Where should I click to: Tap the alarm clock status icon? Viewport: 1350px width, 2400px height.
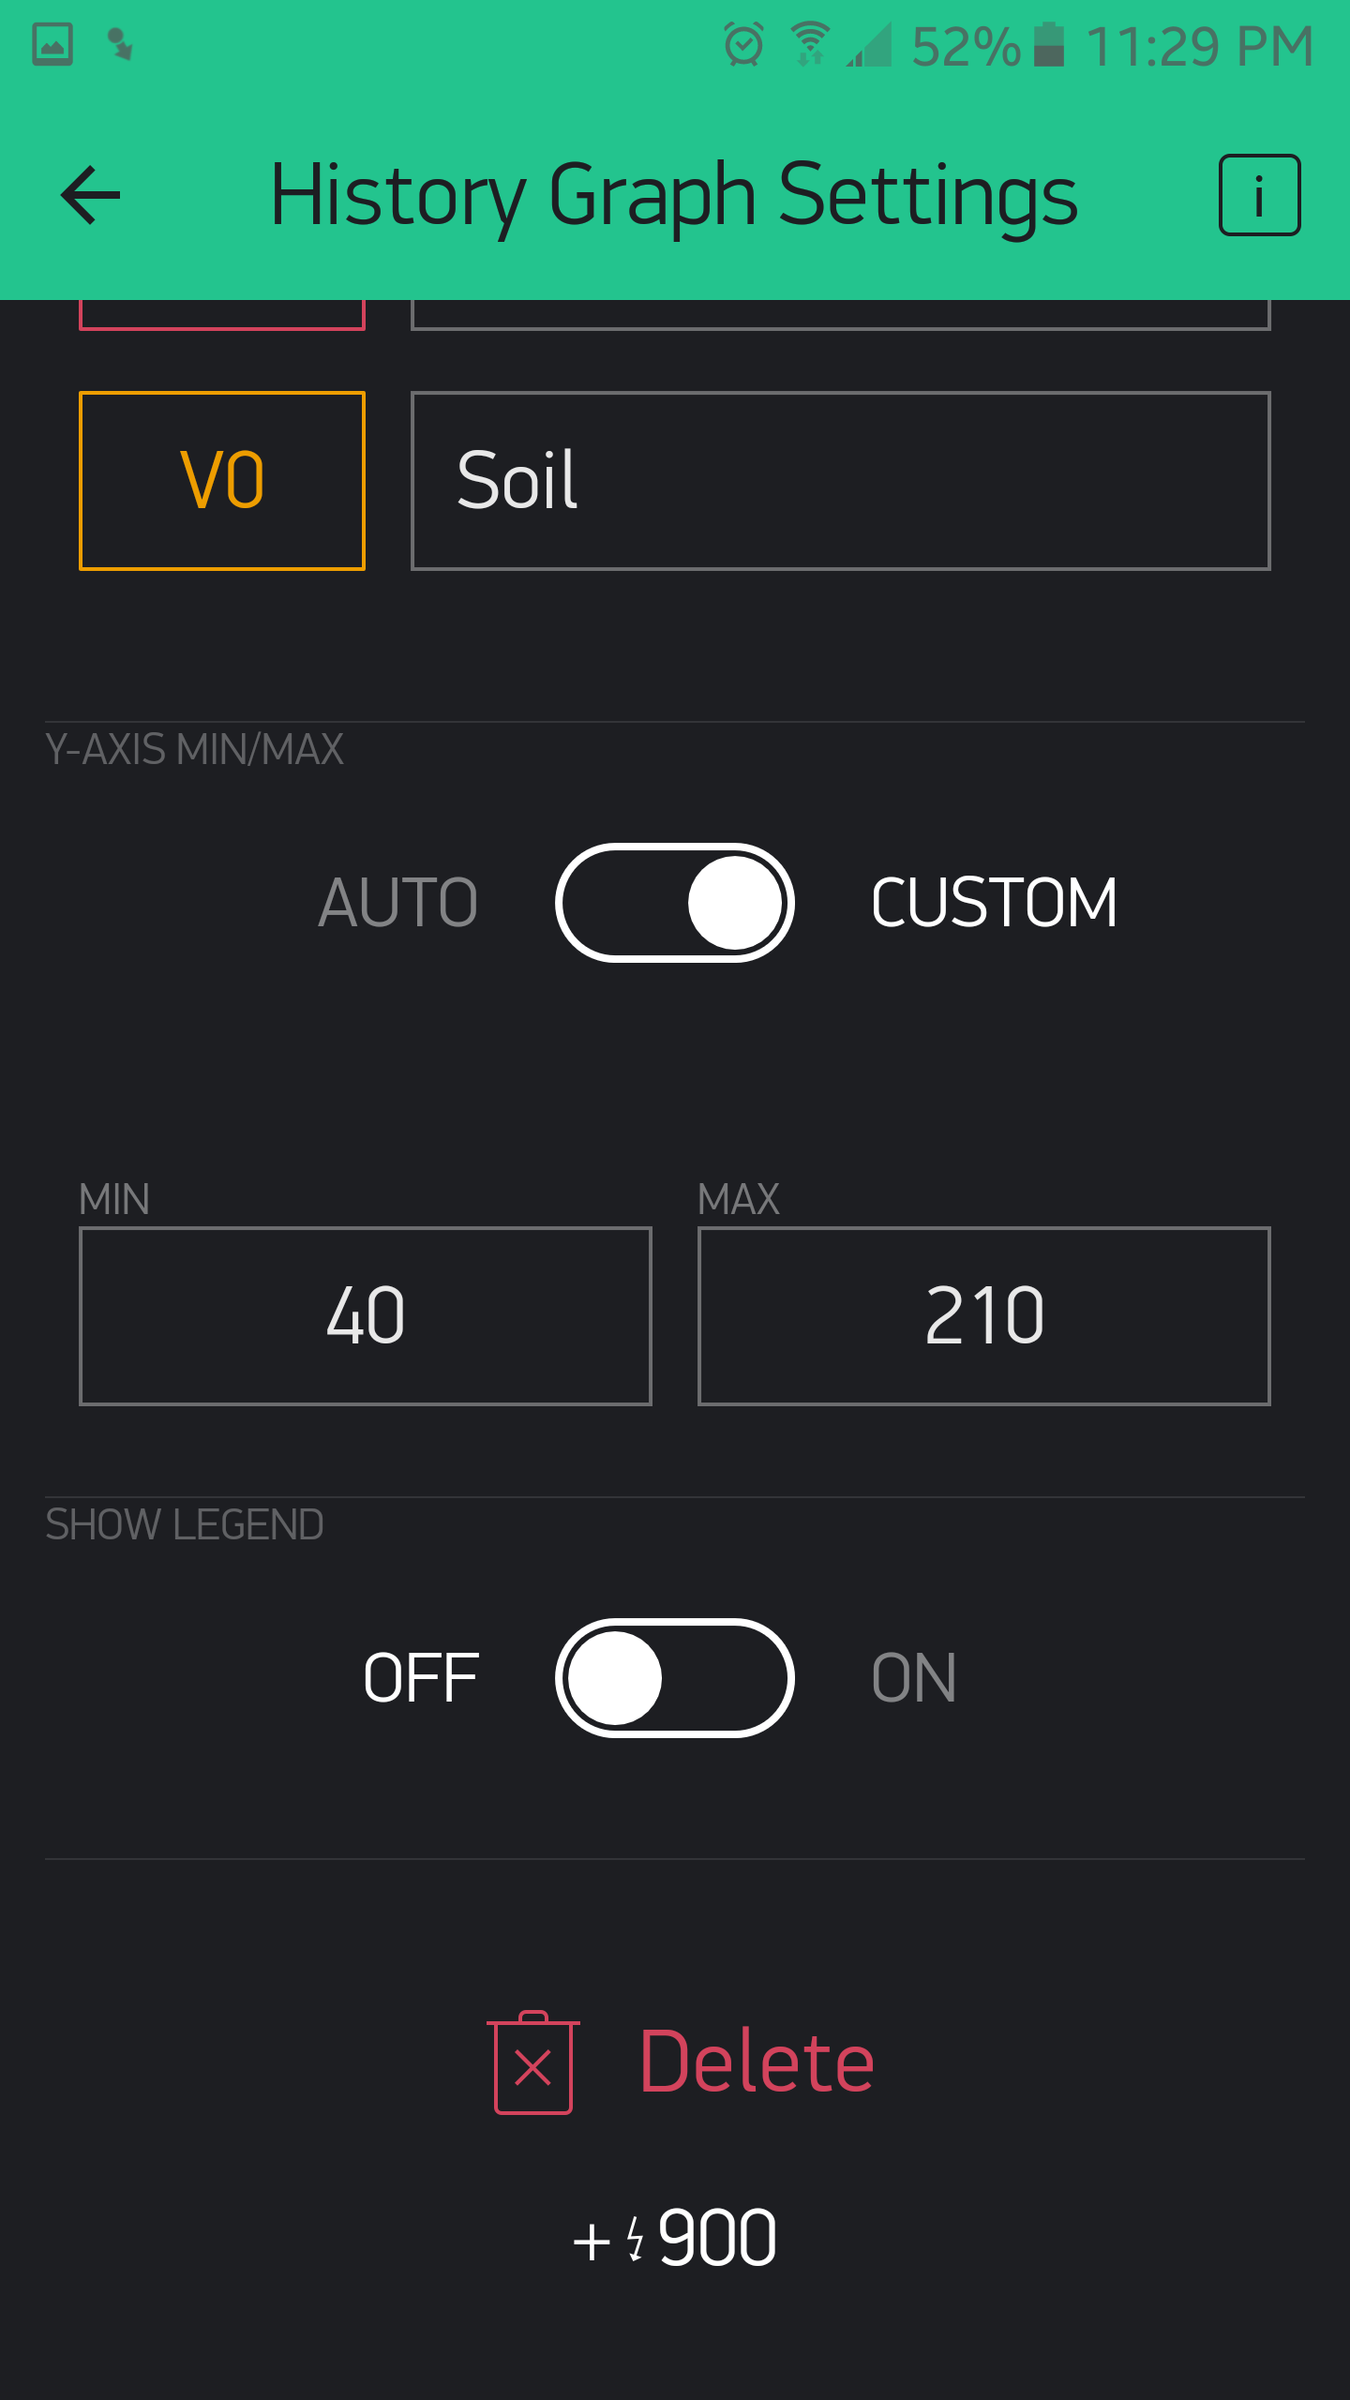tap(743, 45)
